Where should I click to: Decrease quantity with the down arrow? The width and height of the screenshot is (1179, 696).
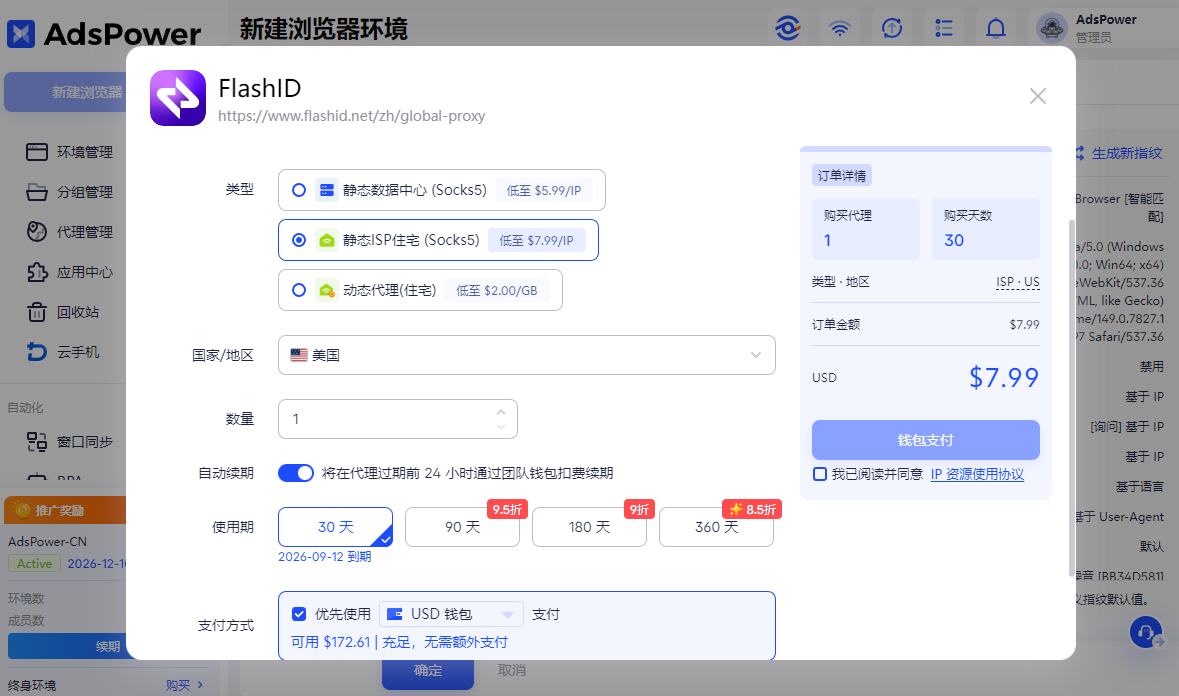point(501,426)
